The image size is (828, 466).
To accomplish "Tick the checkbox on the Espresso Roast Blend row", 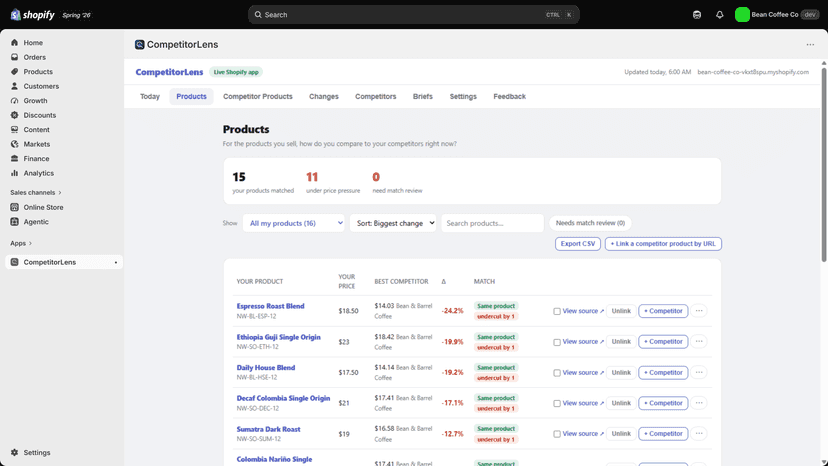I will click(x=557, y=311).
